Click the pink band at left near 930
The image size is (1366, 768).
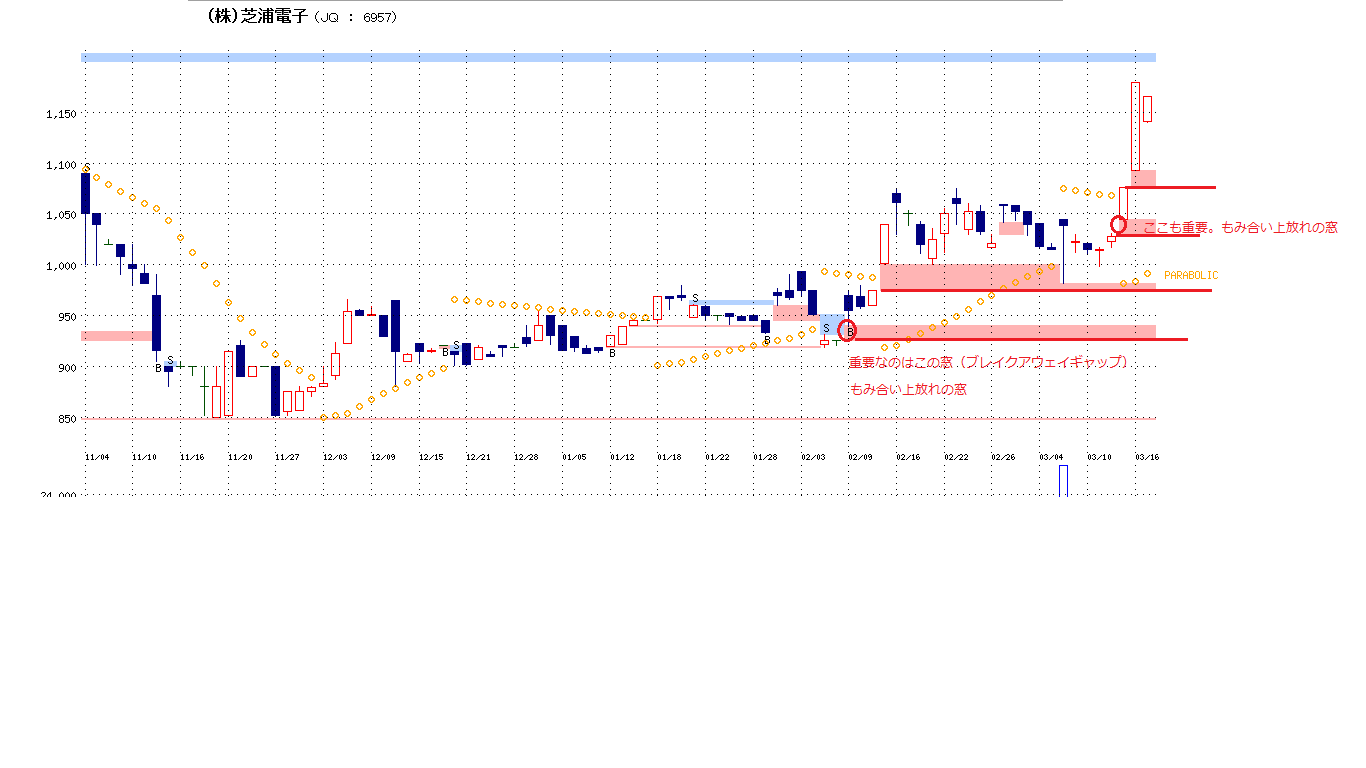(x=116, y=335)
